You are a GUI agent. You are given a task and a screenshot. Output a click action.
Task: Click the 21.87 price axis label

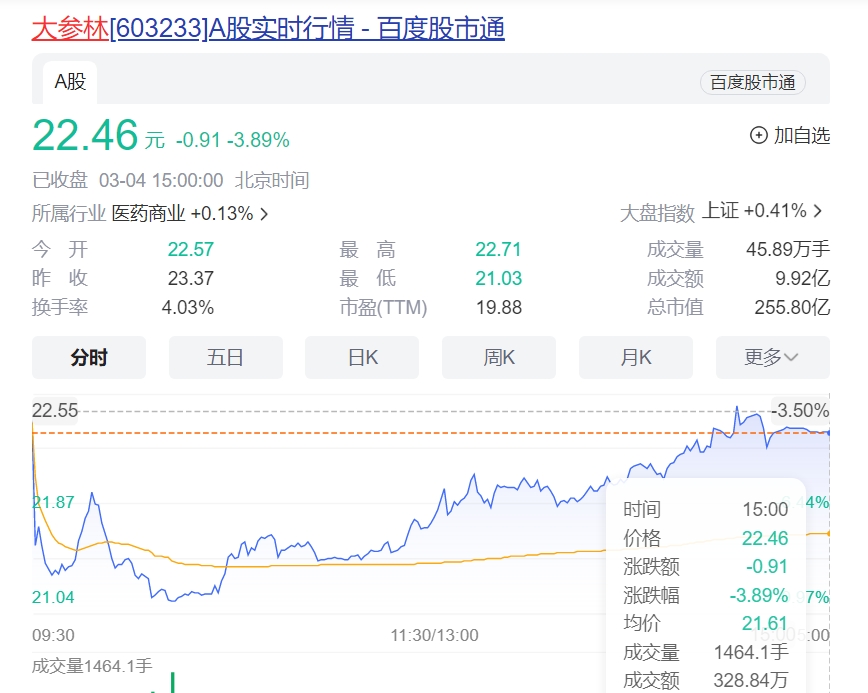(53, 503)
